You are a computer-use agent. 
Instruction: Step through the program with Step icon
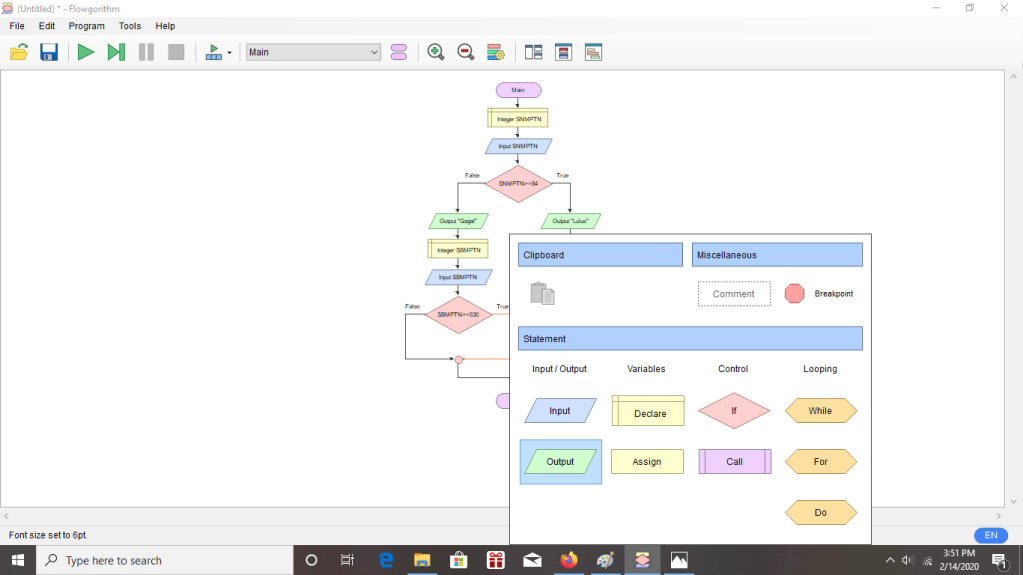[x=116, y=52]
